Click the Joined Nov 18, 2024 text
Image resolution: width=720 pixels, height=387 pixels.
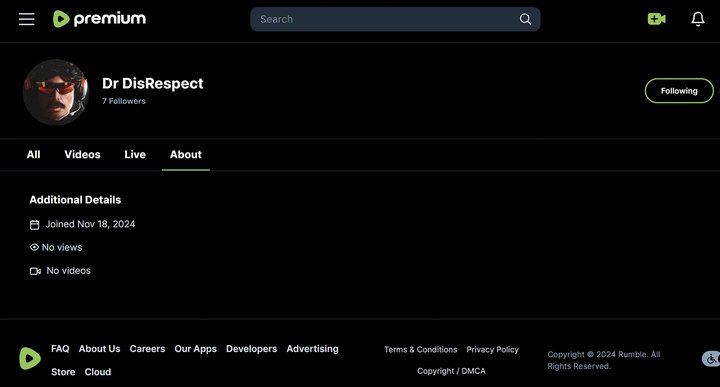[x=90, y=224]
